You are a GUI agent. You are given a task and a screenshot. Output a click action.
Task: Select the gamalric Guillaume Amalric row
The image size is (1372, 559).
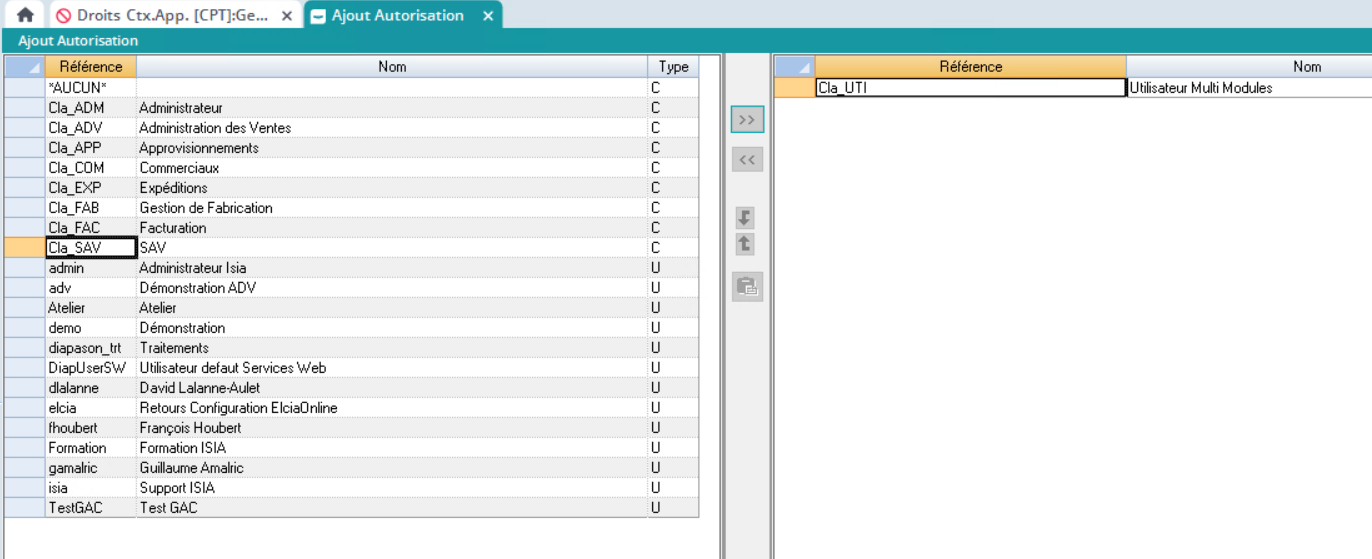190,468
